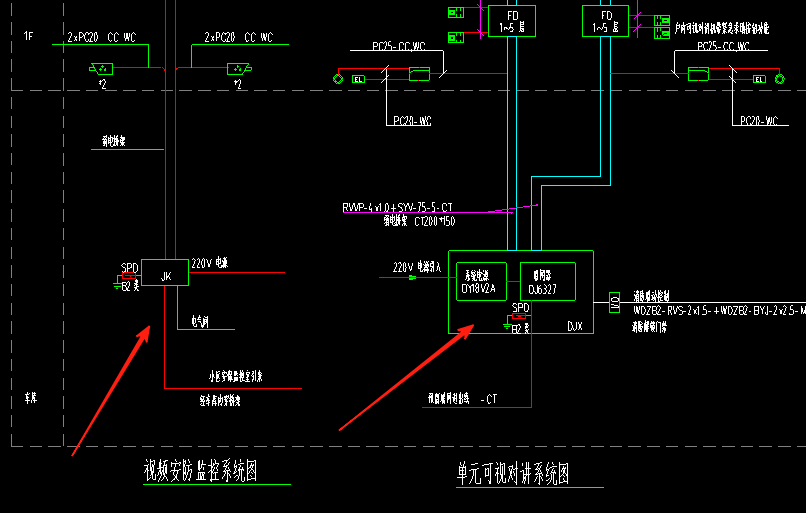This screenshot has height=513, width=806.
Task: Click the camera symbol right of the red riser
Action: click(239, 68)
